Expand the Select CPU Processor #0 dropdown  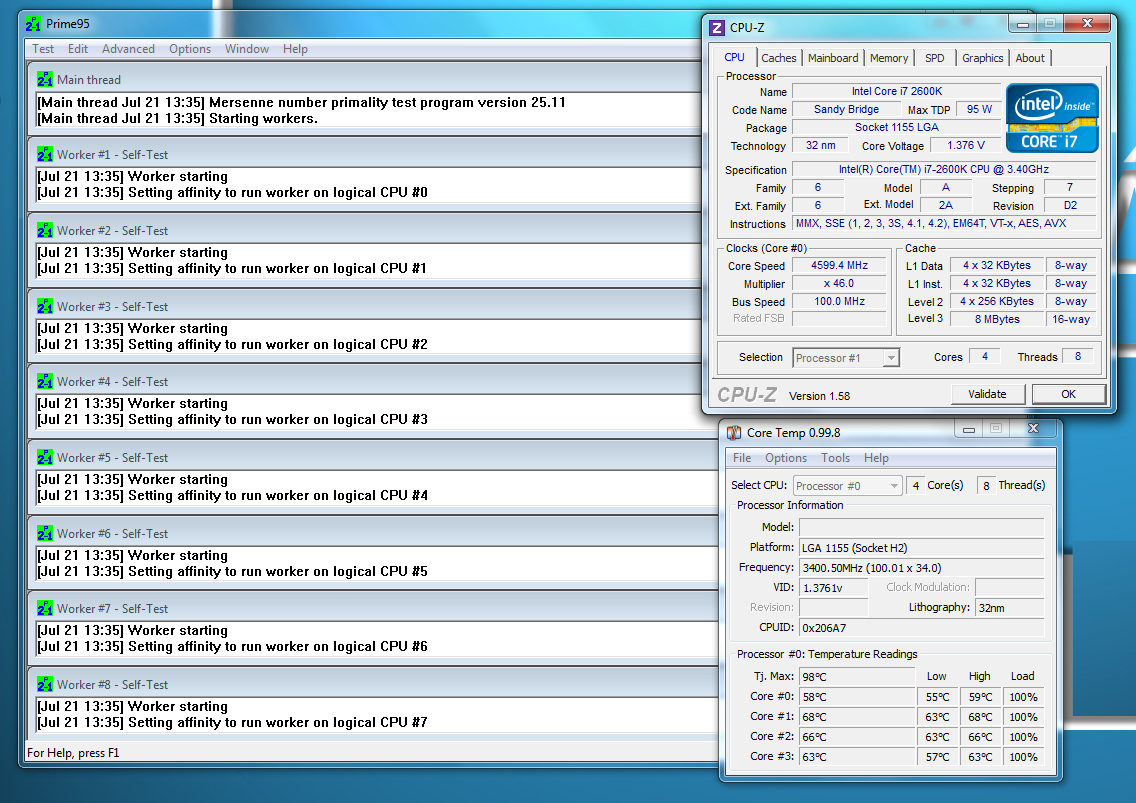pos(848,486)
